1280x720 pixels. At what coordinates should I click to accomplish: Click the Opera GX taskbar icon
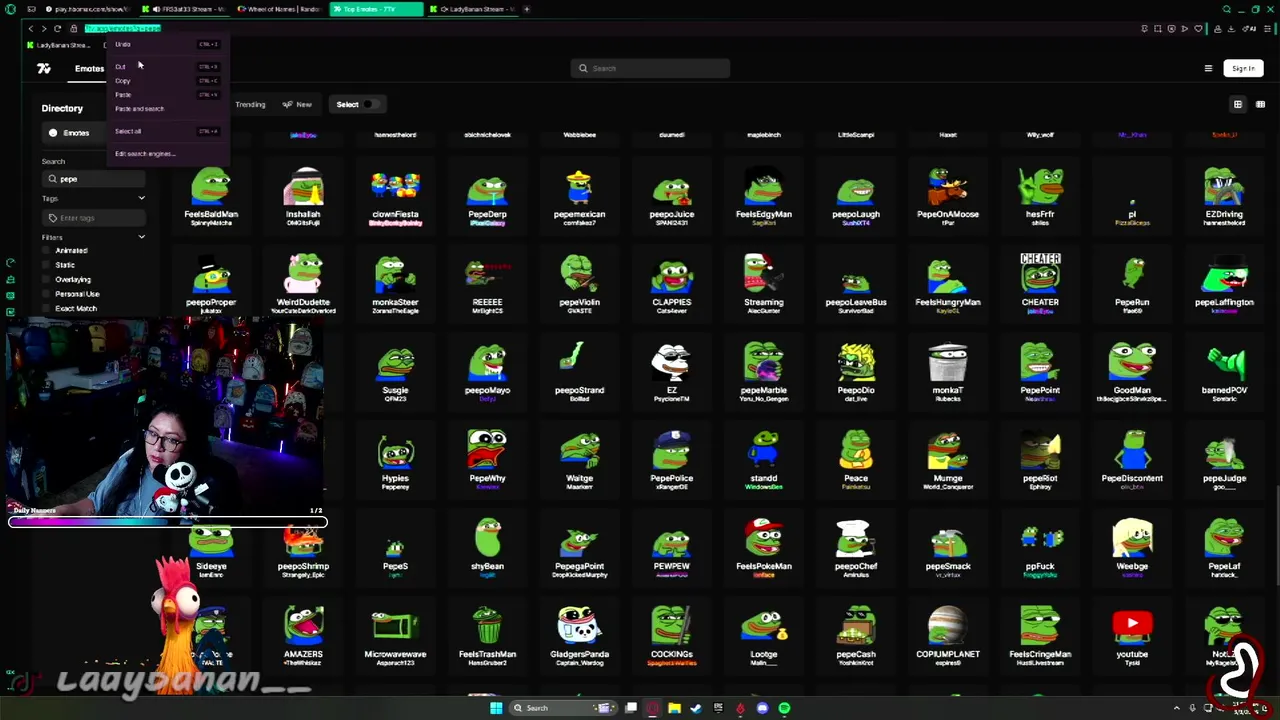coord(652,708)
